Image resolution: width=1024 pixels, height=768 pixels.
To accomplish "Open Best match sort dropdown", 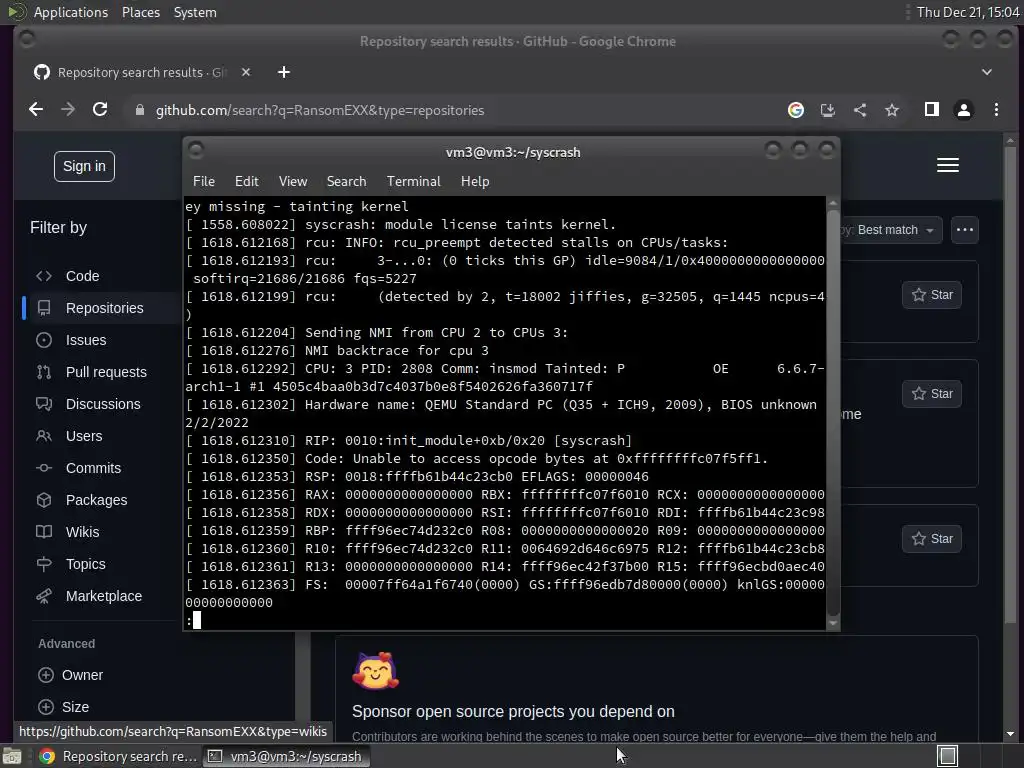I will tap(891, 230).
